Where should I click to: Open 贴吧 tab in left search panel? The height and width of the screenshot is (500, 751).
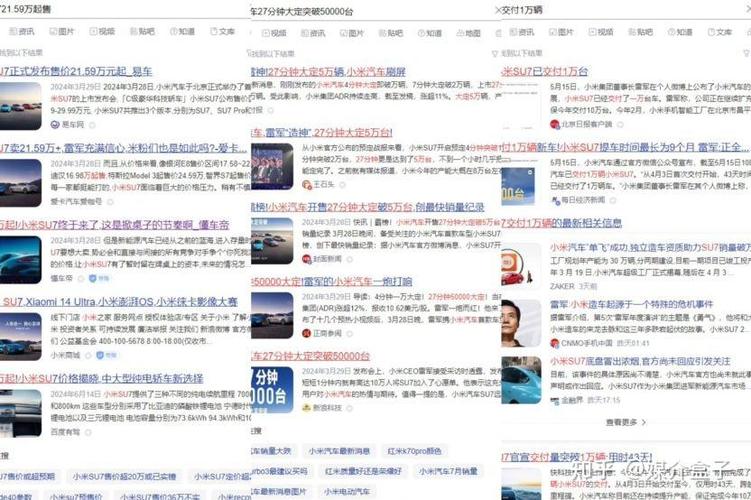[x=142, y=32]
